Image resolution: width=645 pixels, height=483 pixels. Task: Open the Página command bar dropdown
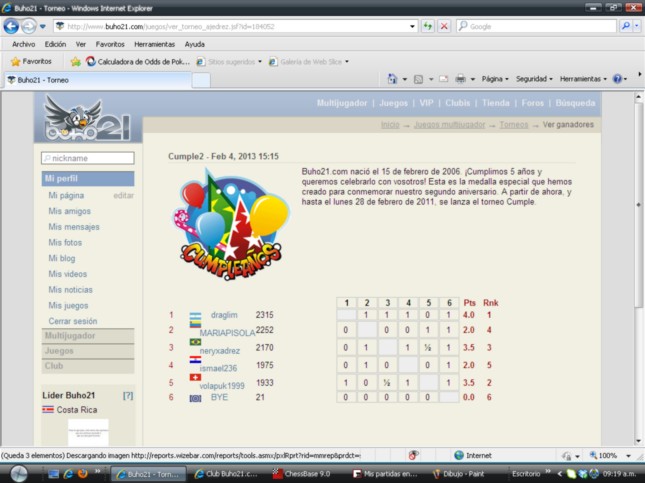coord(495,79)
